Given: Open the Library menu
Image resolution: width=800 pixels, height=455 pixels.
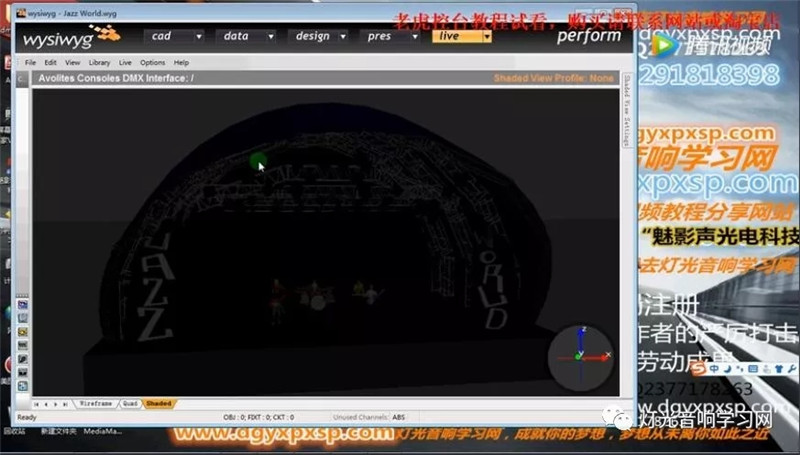Looking at the screenshot, I should [x=99, y=62].
